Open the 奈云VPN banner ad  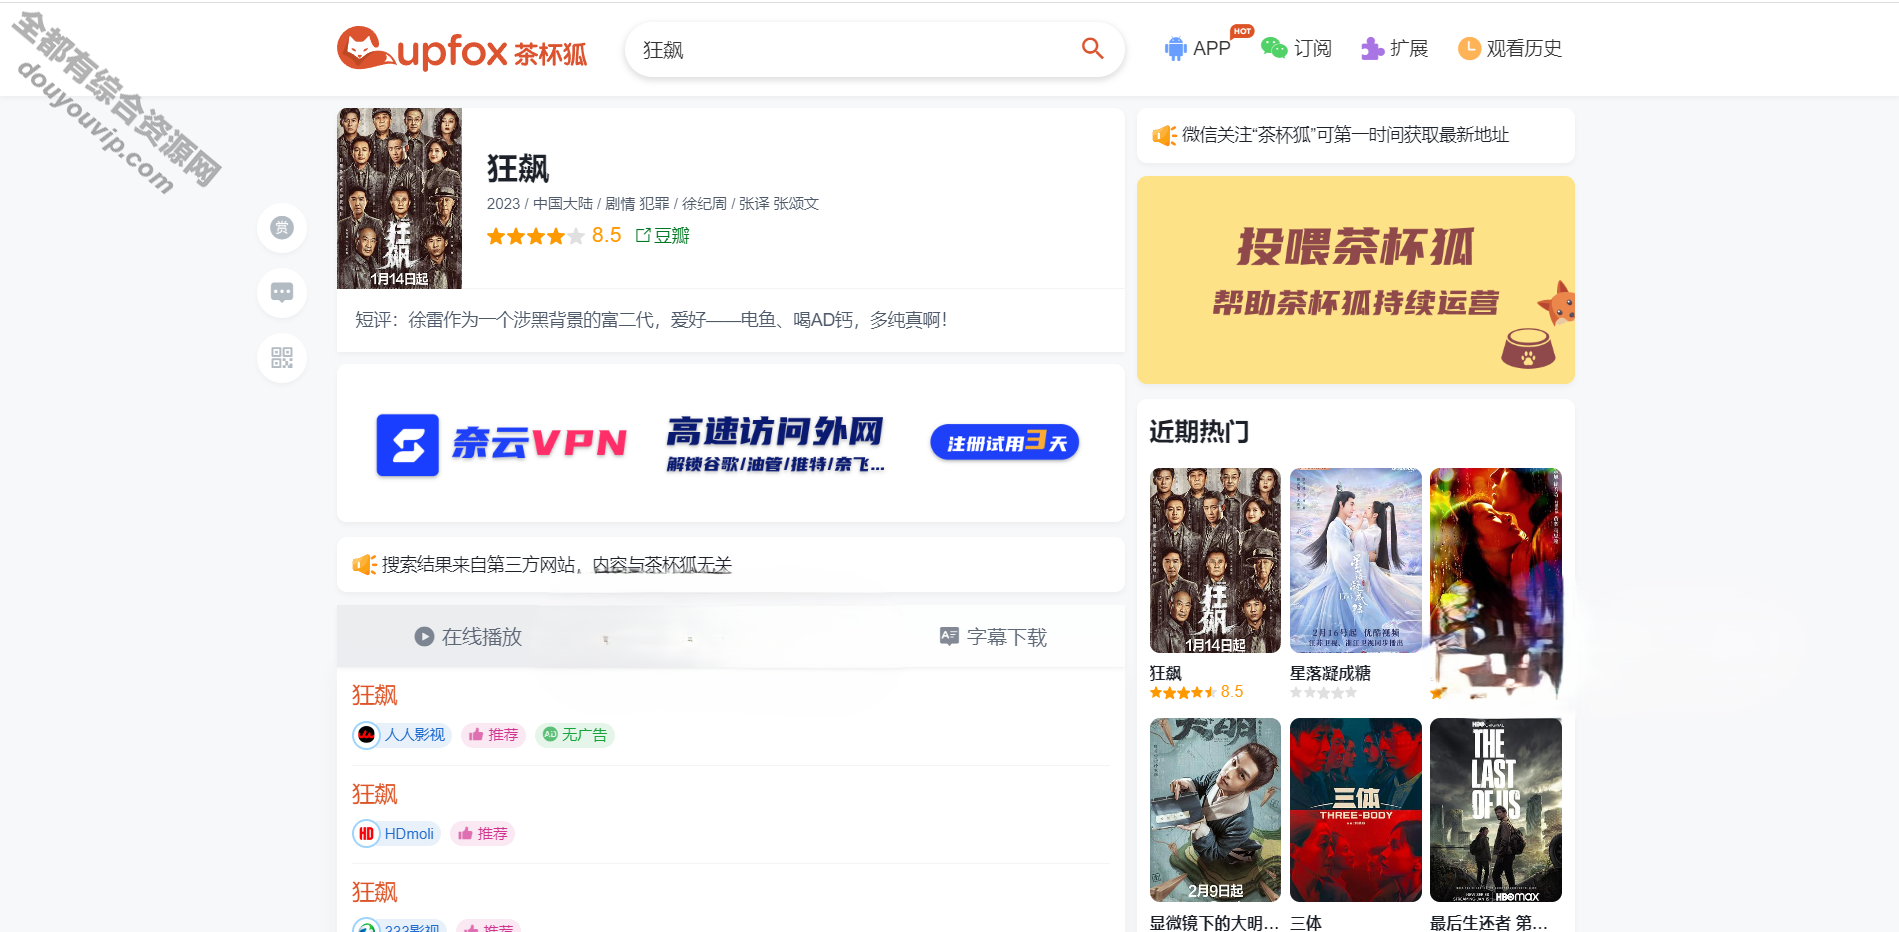(730, 443)
